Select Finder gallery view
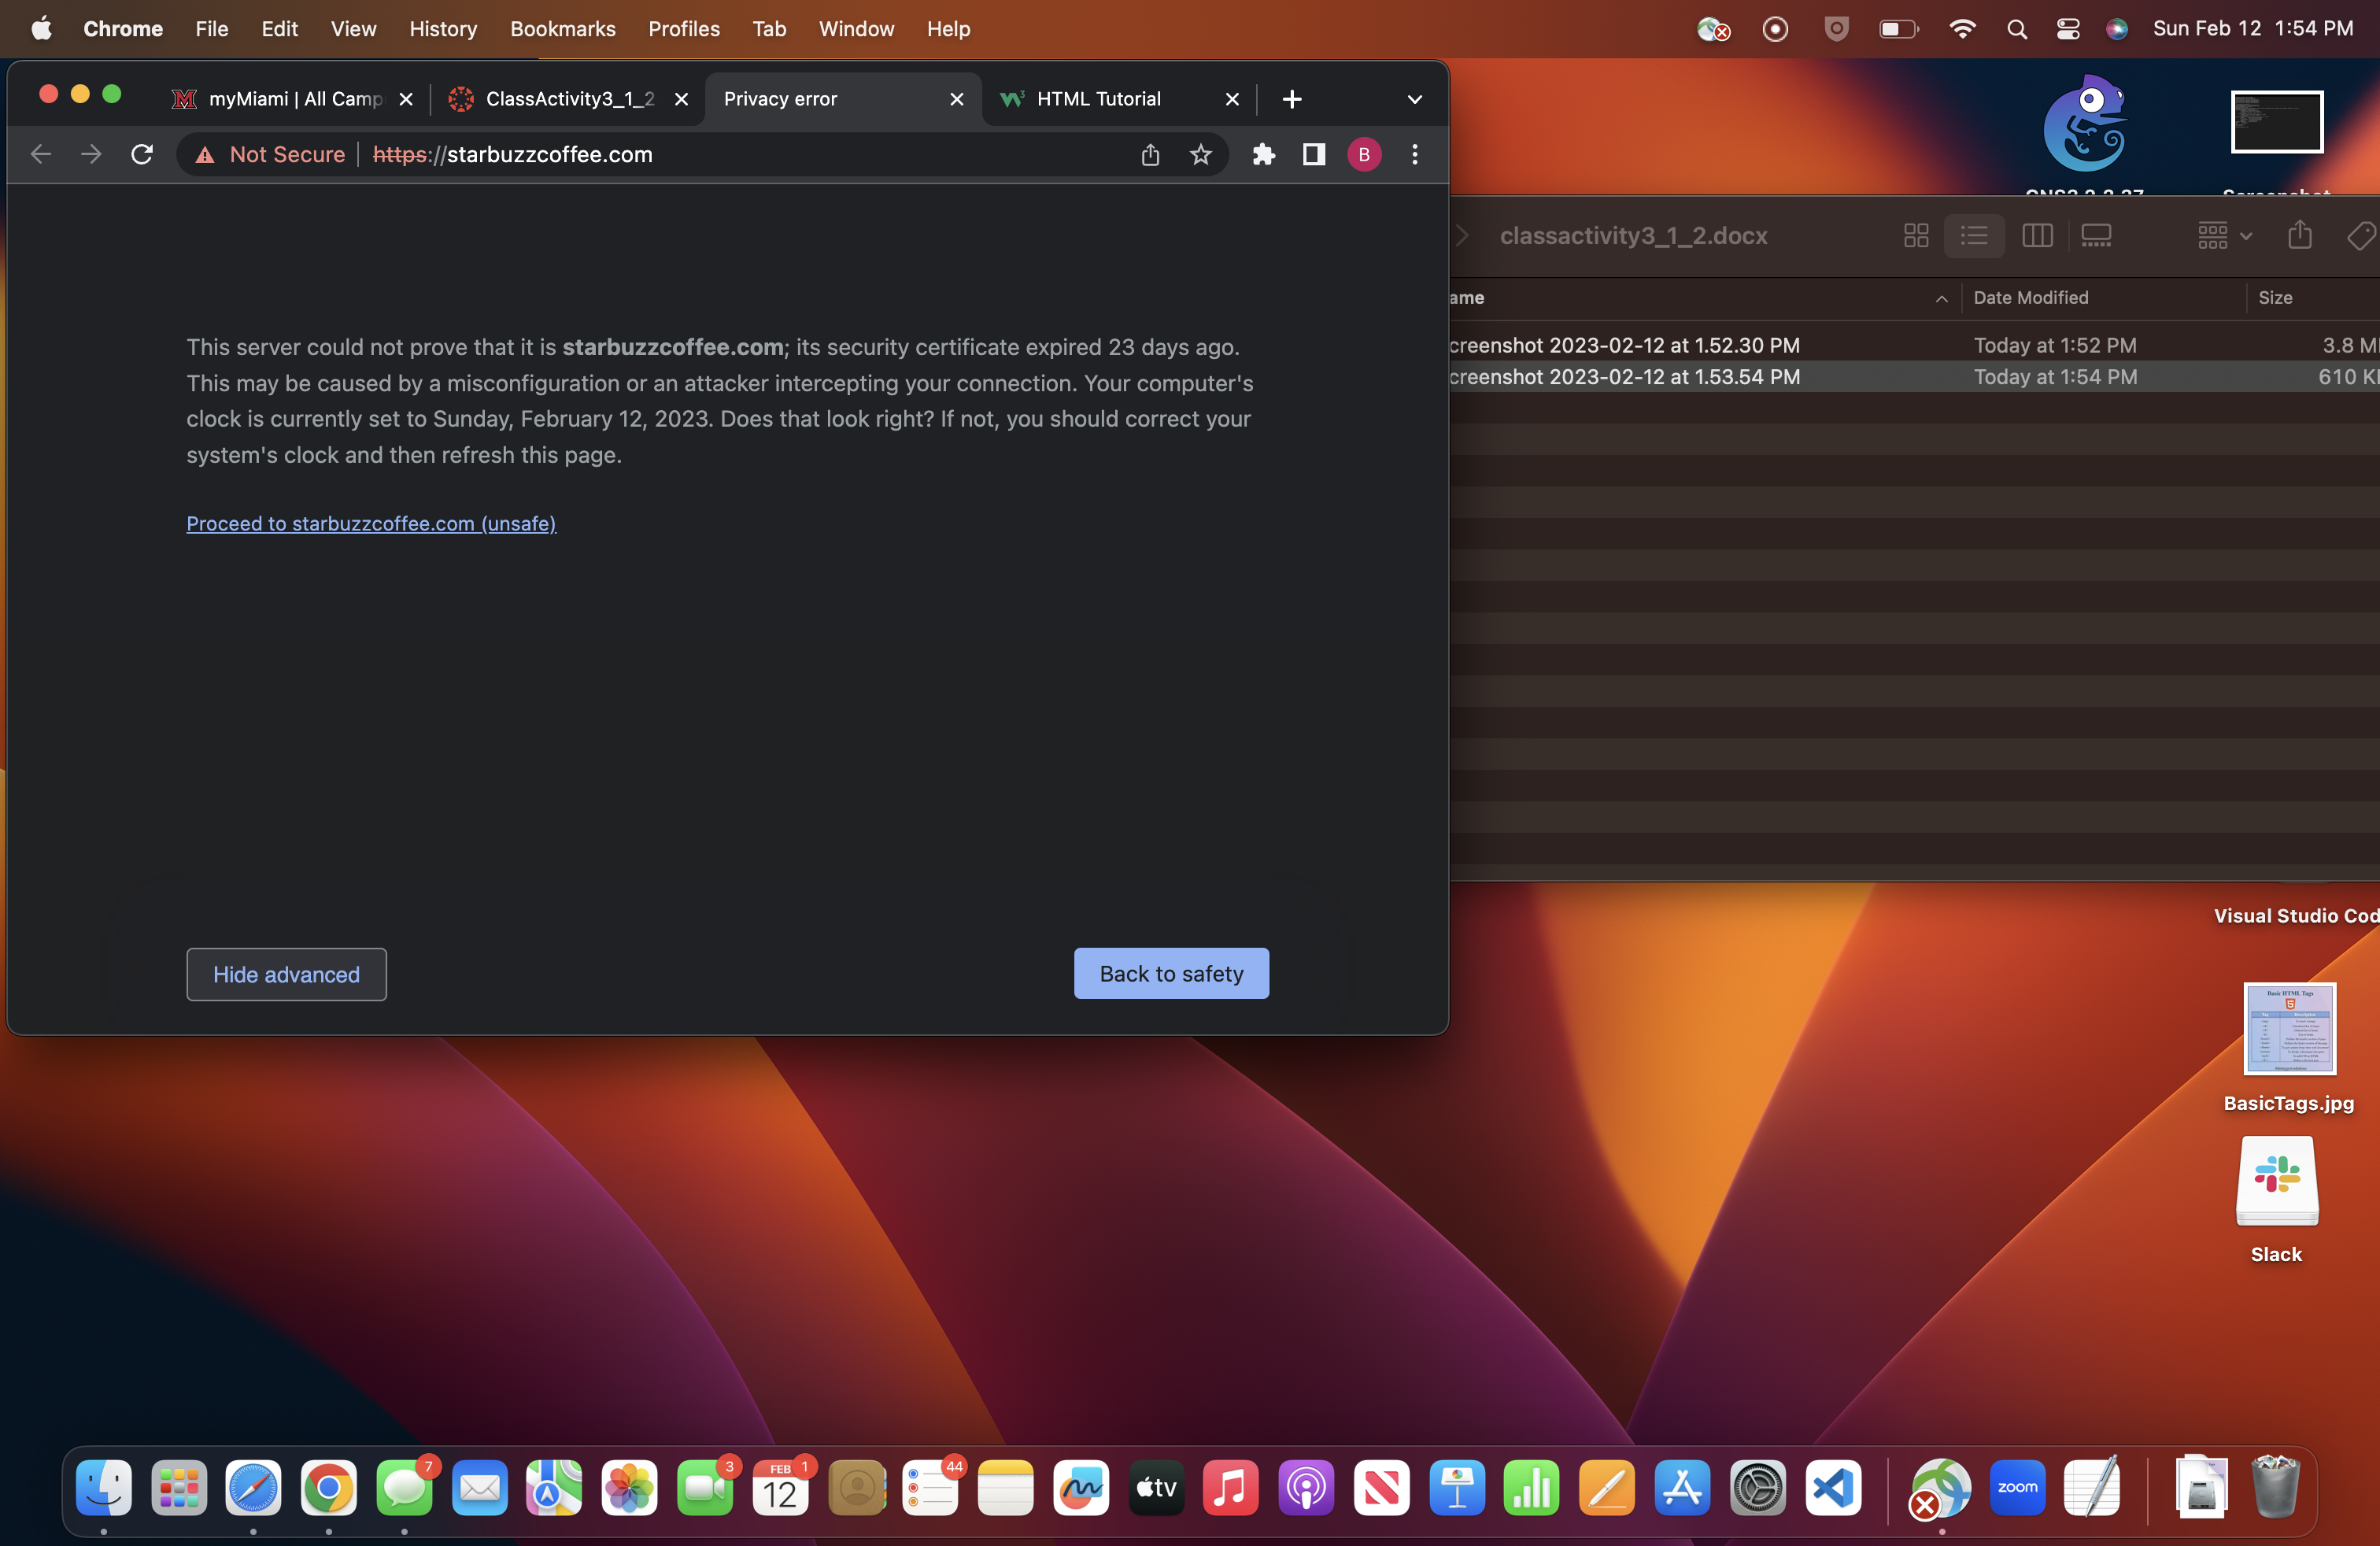The width and height of the screenshot is (2380, 1546). coord(2096,236)
